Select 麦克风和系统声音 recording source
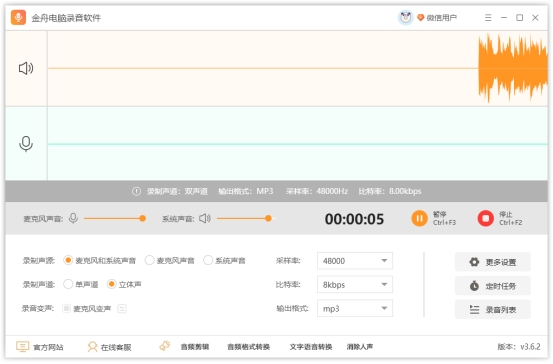 pyautogui.click(x=99, y=261)
